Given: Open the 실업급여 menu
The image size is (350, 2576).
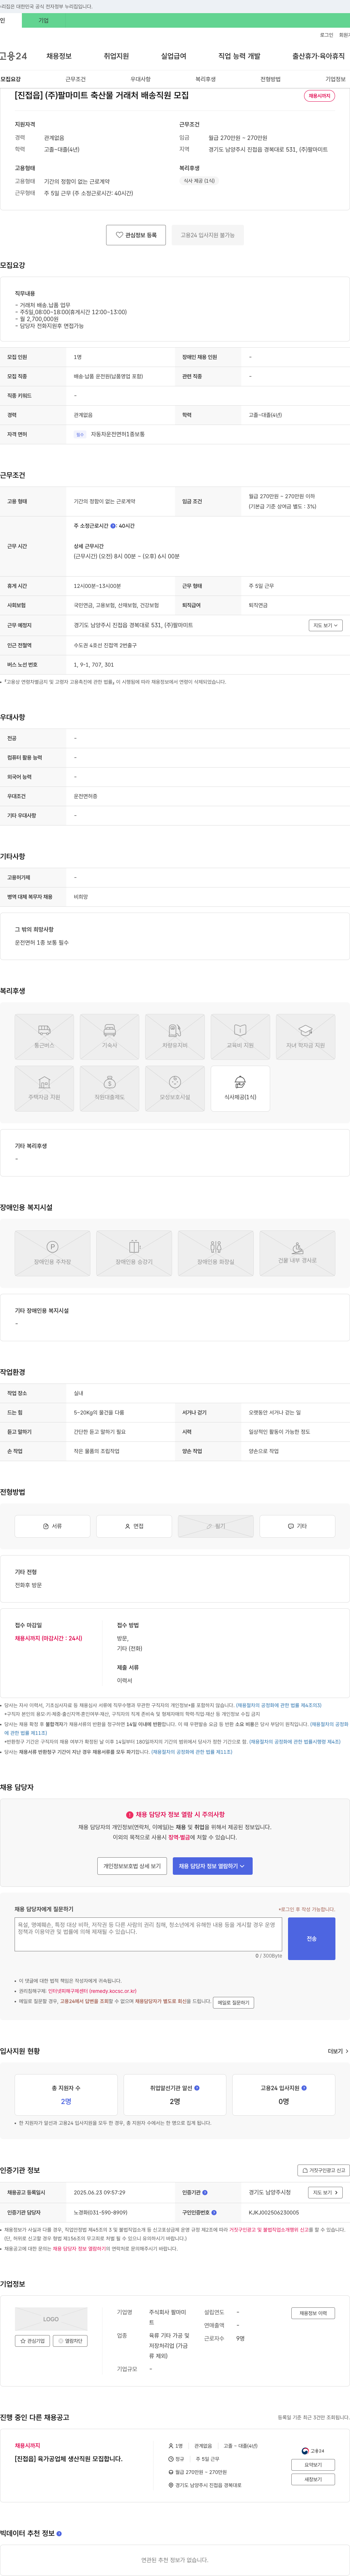Looking at the screenshot, I should [173, 57].
